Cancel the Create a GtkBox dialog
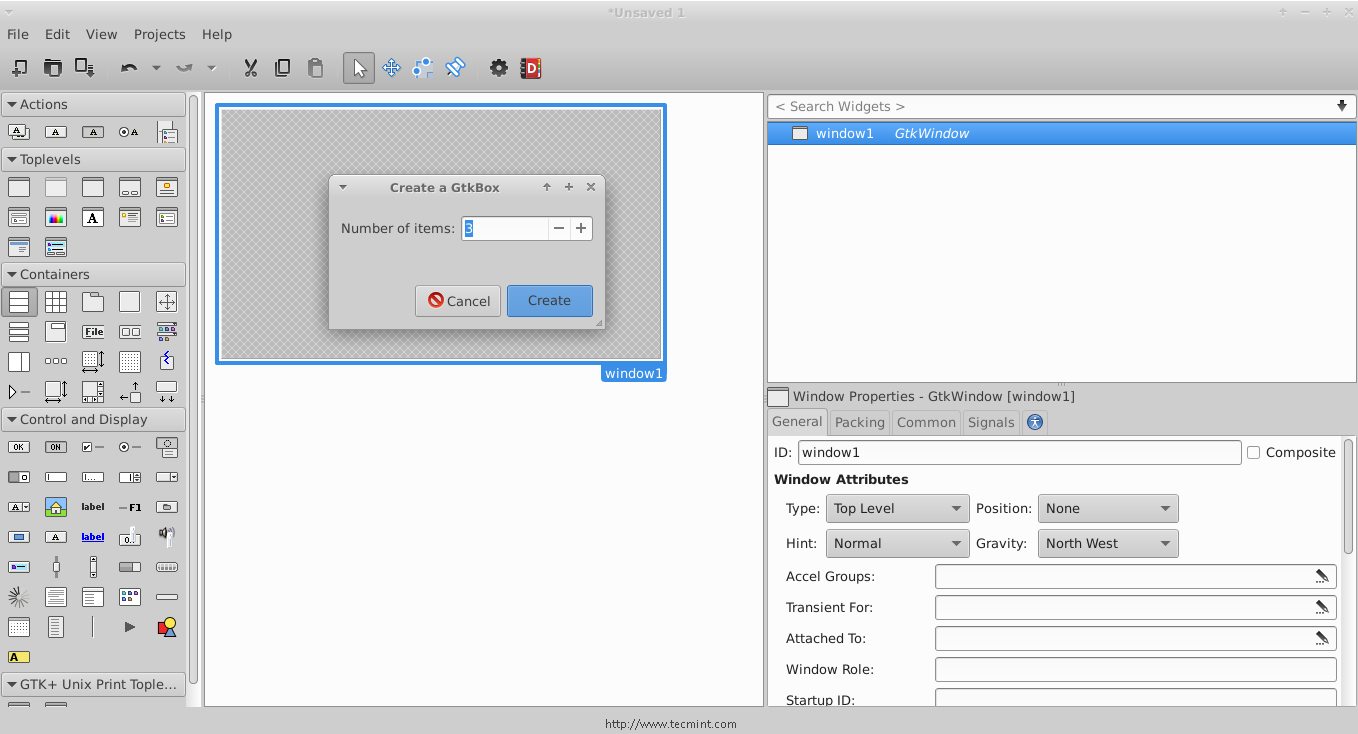 [458, 301]
